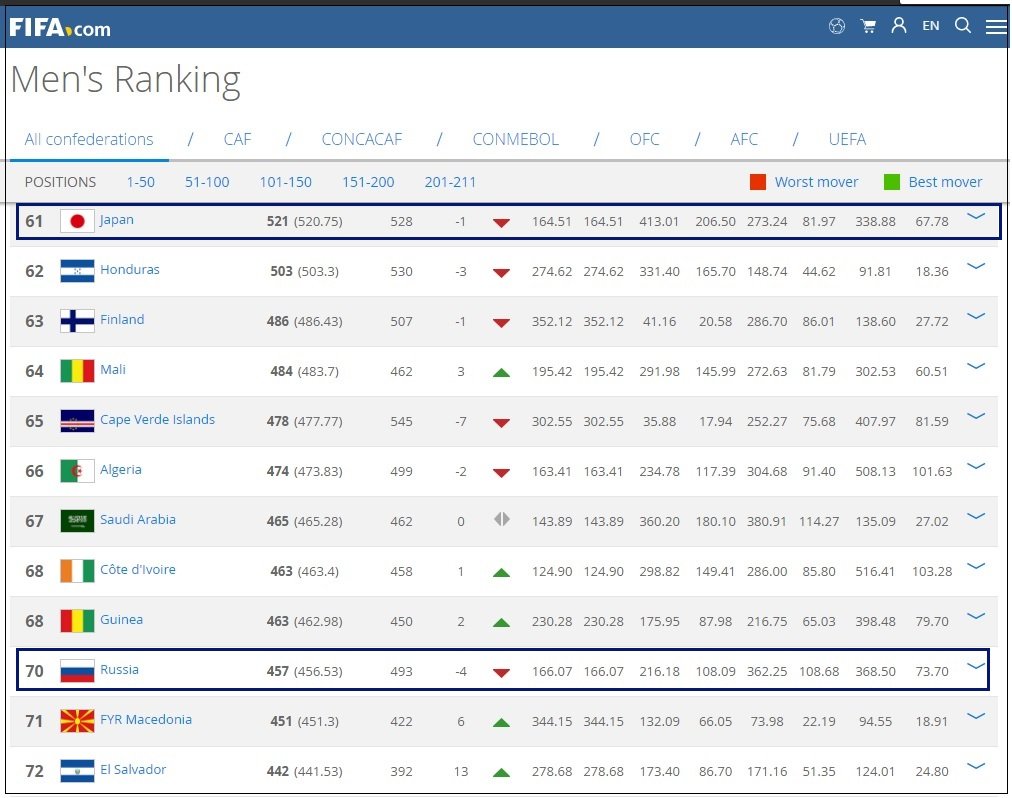The image size is (1012, 798).
Task: Switch to the AFC tab
Action: (x=744, y=139)
